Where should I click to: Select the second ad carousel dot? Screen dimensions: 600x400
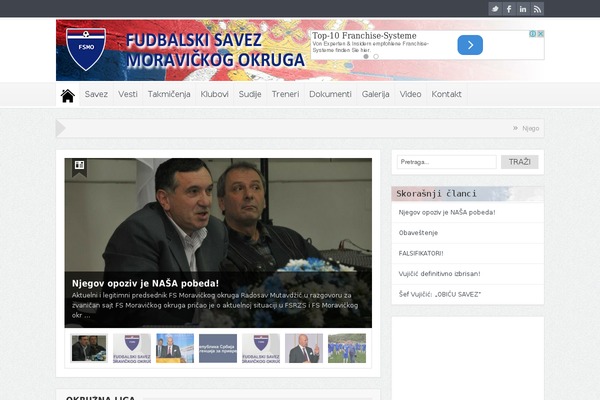[x=376, y=56]
